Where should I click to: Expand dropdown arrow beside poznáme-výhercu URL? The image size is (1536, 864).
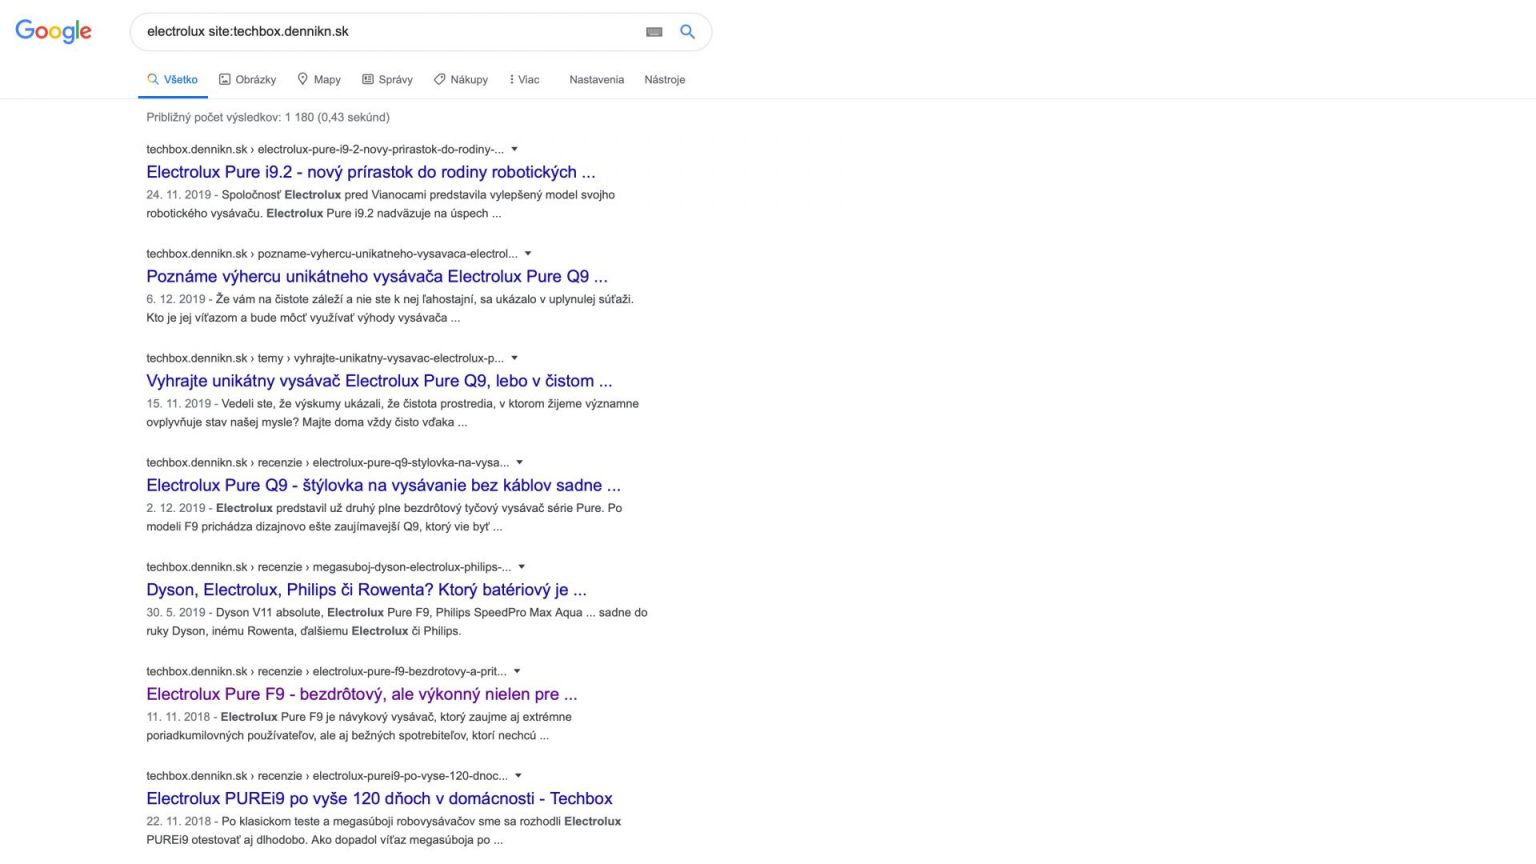[x=528, y=254]
